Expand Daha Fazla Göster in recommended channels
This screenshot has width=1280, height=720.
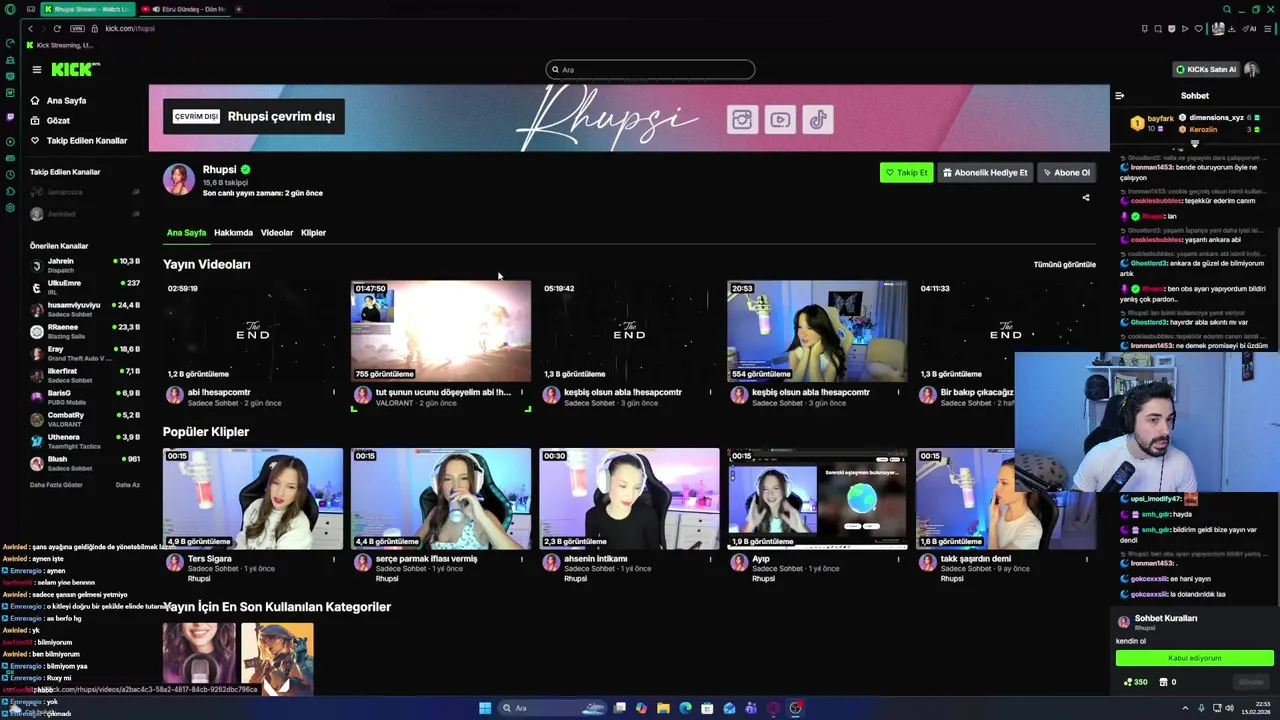(56, 485)
